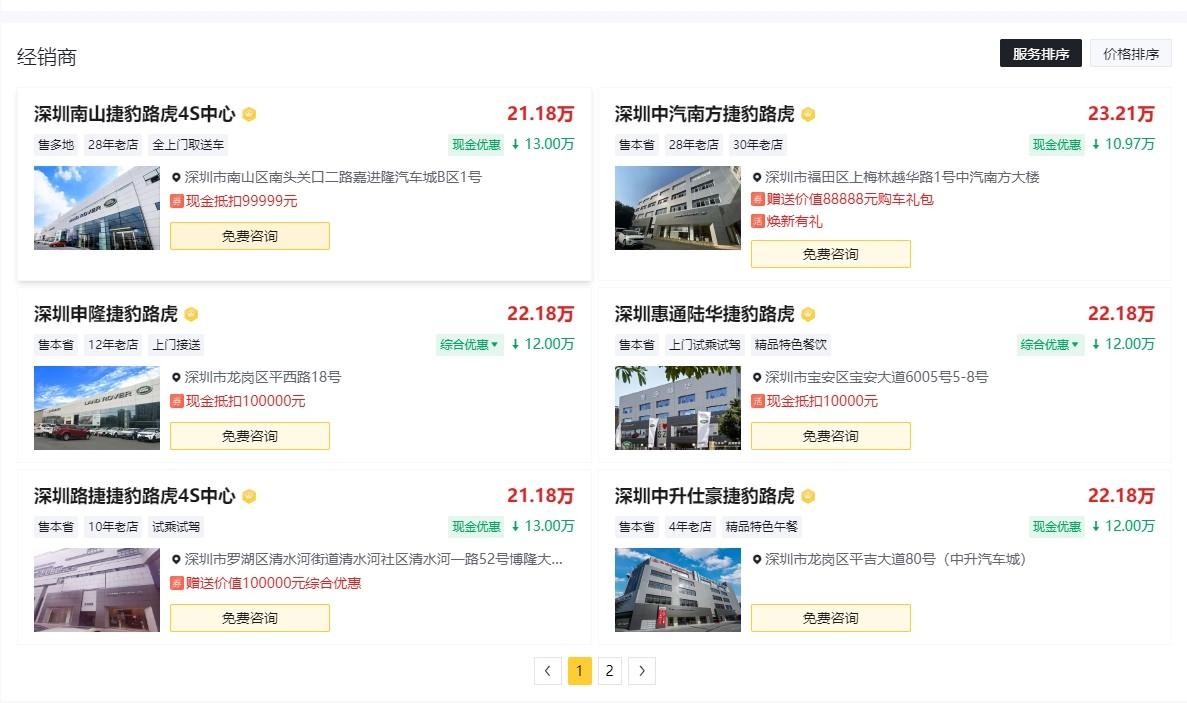This screenshot has height=703, width=1187.
Task: Click verified badge beside 深圳申隆捷豹路虎
Action: [191, 315]
